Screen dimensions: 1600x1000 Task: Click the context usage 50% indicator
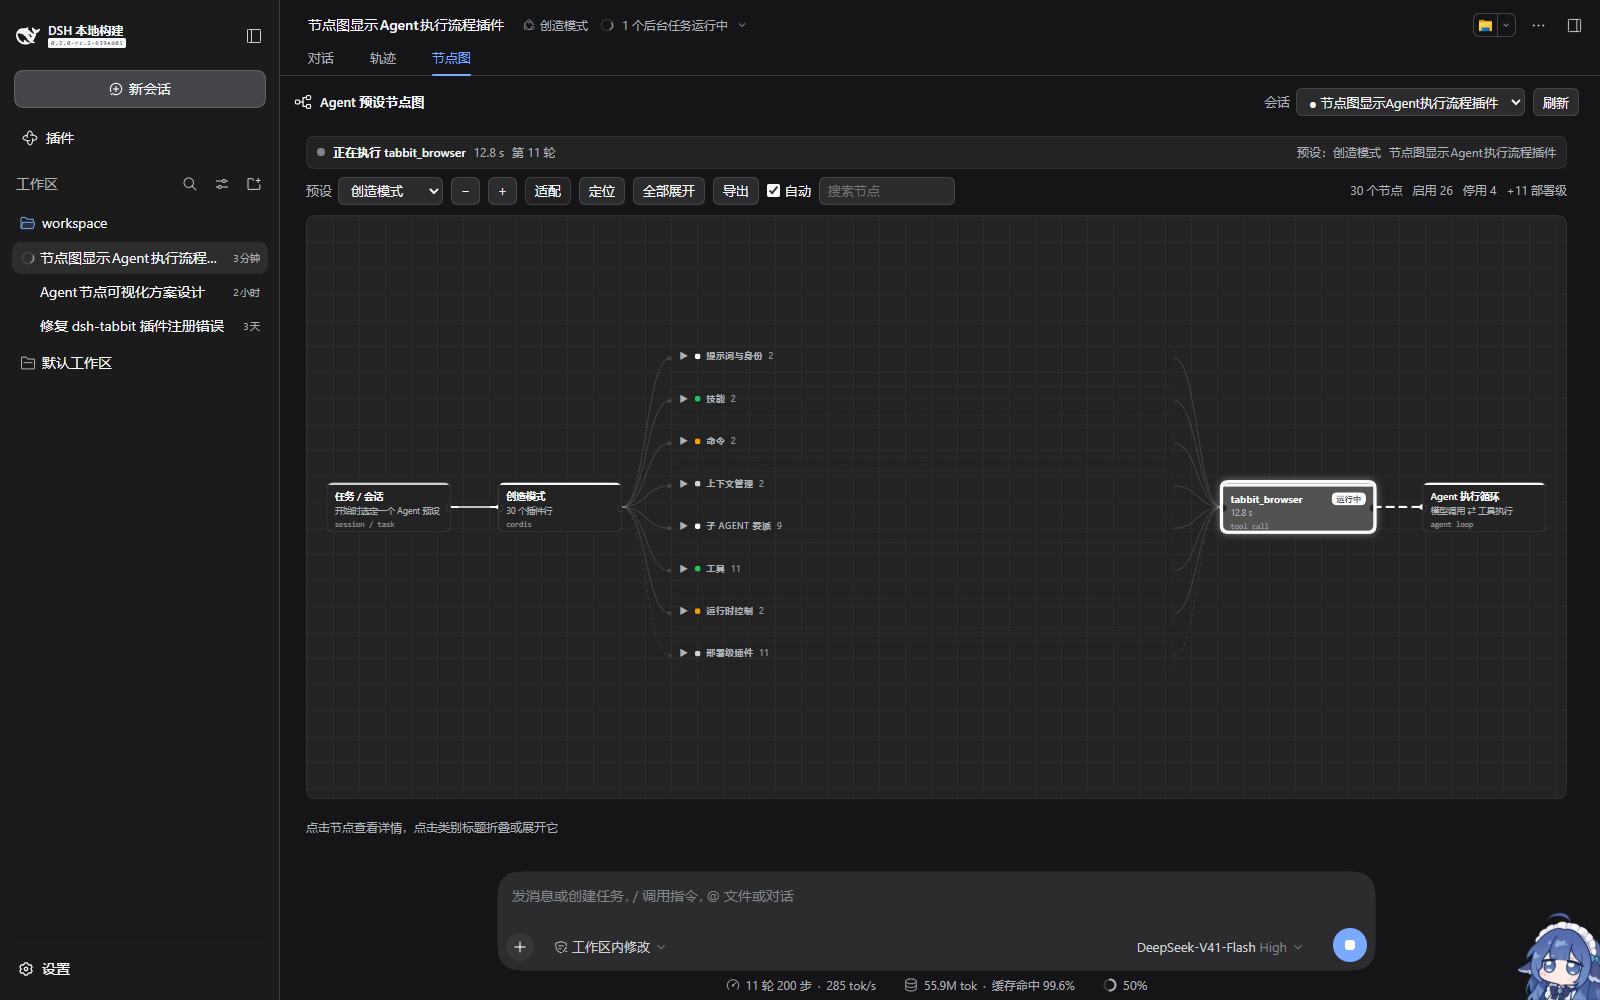[x=1125, y=985]
